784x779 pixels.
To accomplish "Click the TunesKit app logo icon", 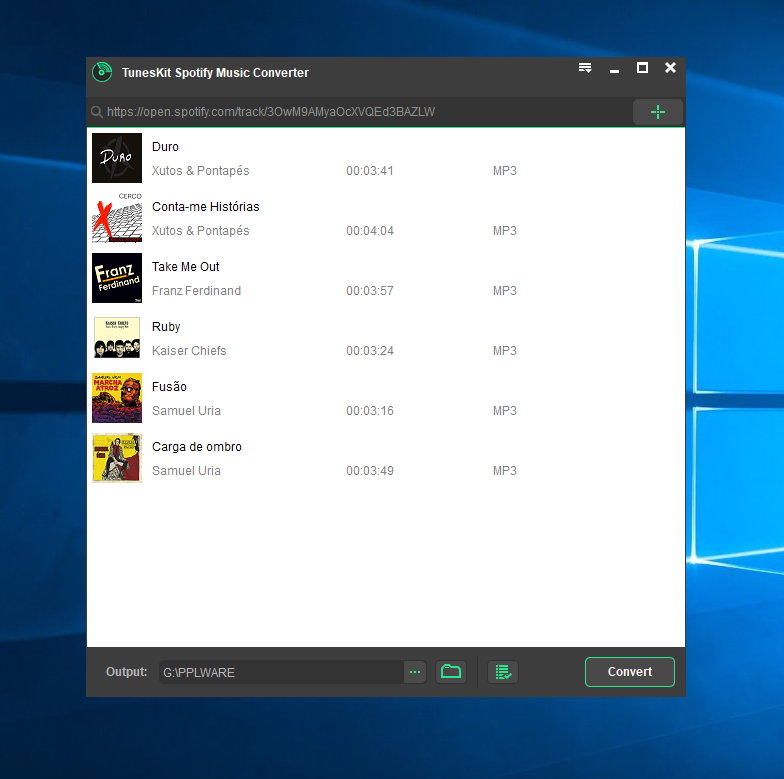I will point(101,72).
